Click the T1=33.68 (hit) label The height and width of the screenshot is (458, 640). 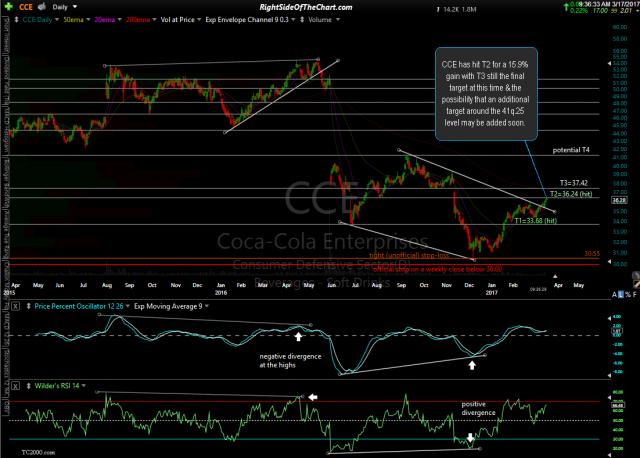tap(536, 221)
